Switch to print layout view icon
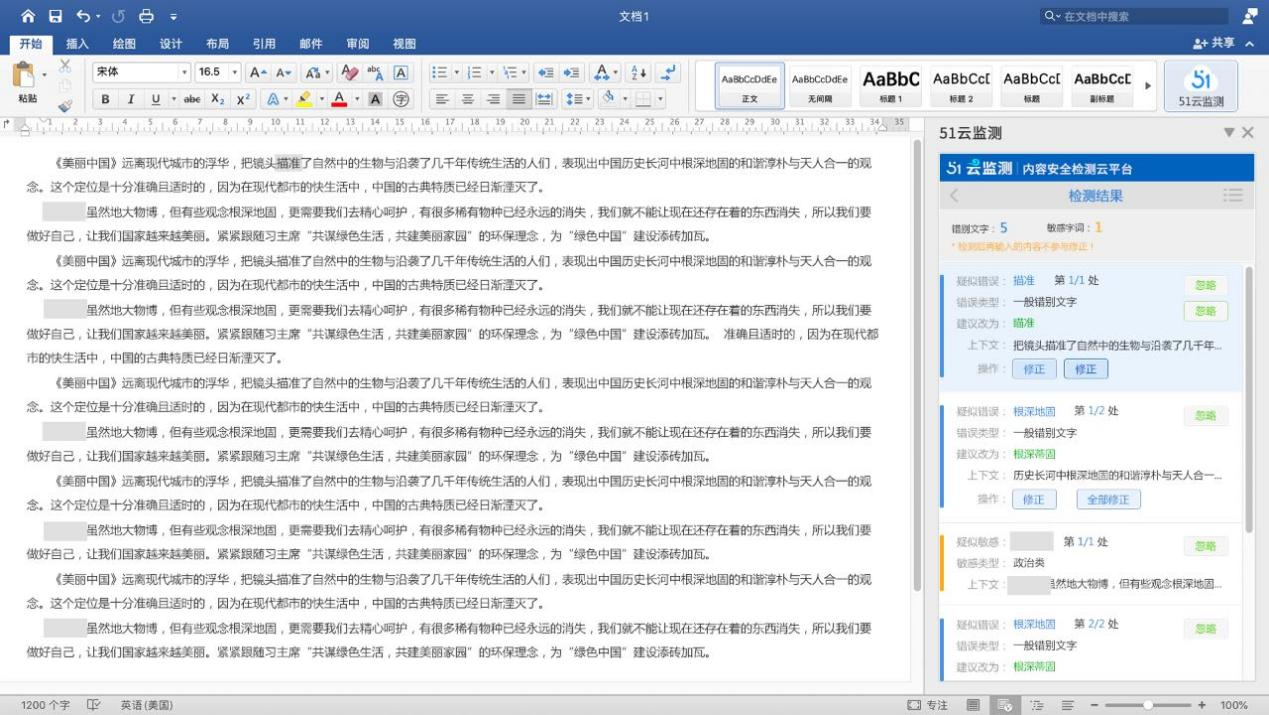This screenshot has height=715, width=1269. [x=973, y=705]
